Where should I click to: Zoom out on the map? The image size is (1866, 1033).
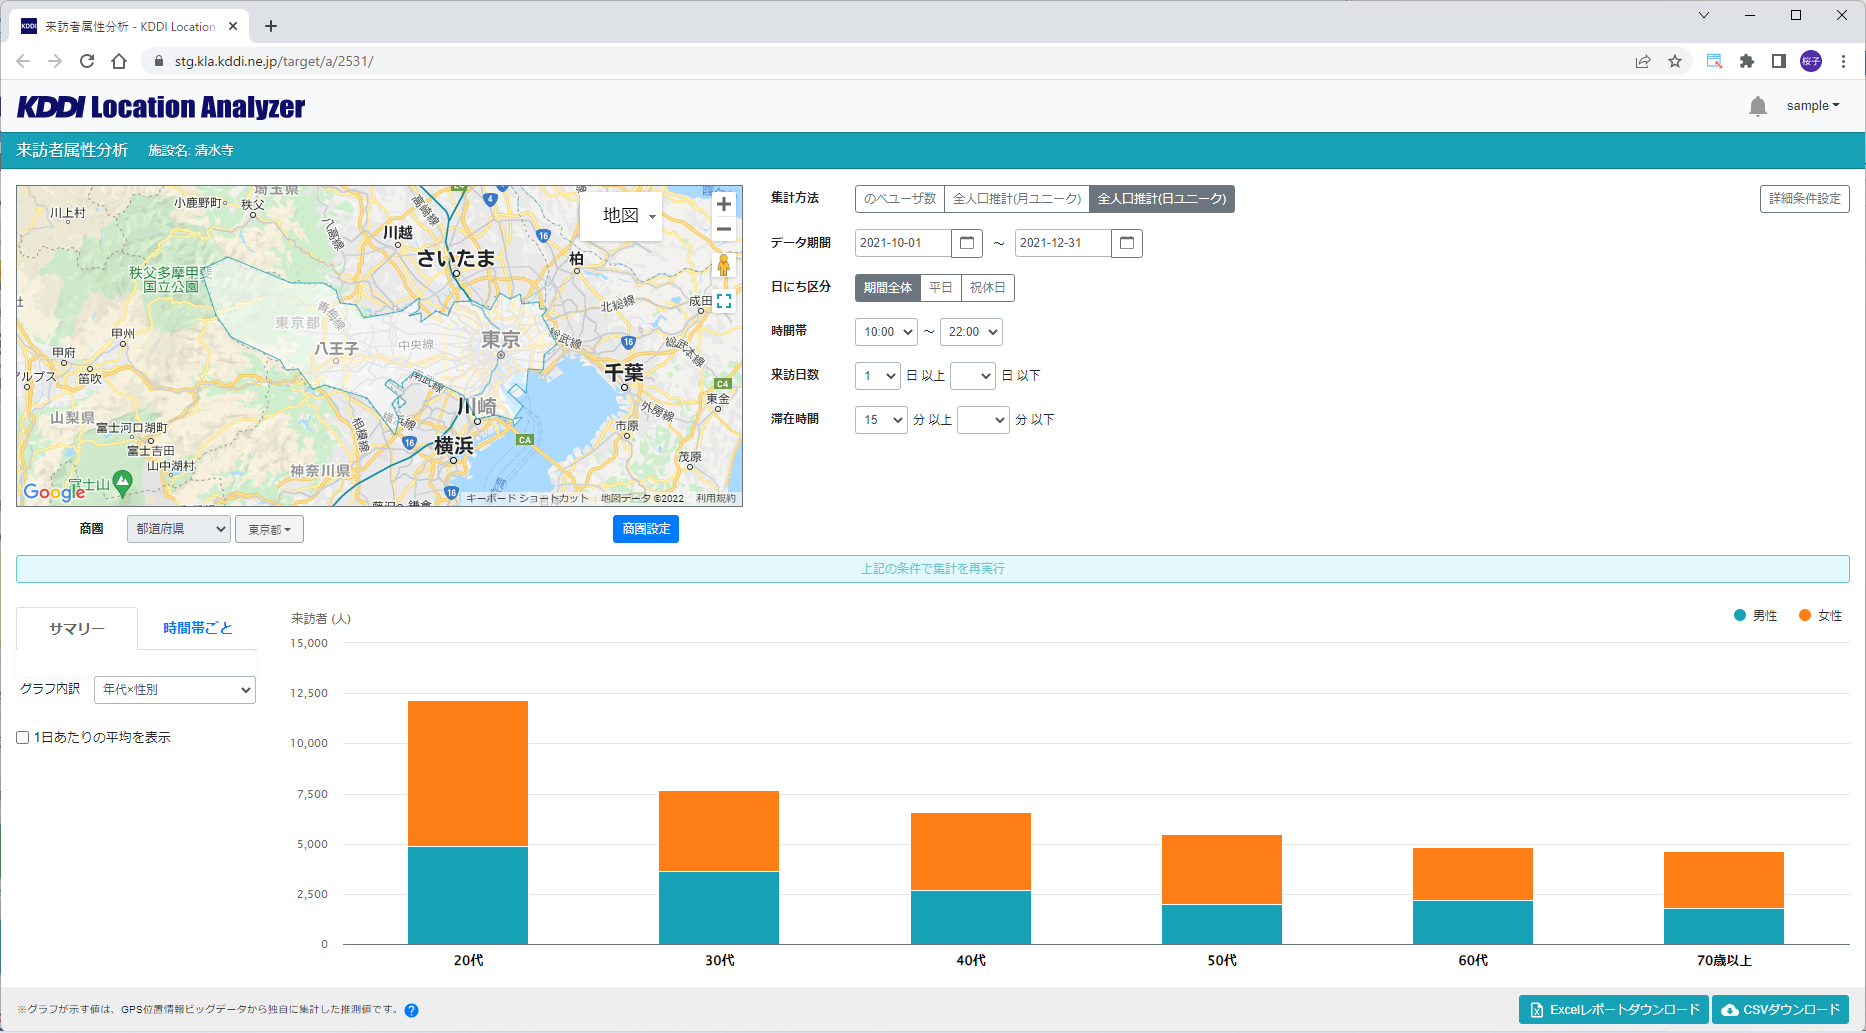(x=723, y=230)
